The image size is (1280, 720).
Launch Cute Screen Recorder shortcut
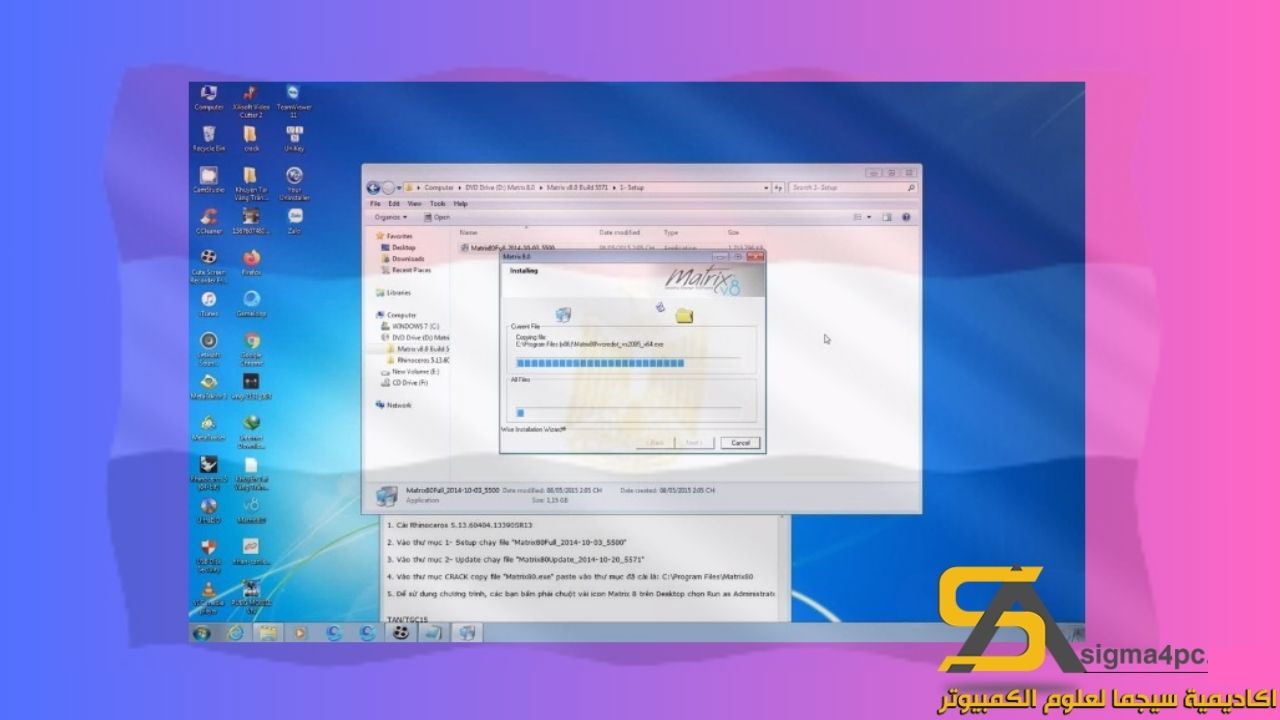(209, 266)
